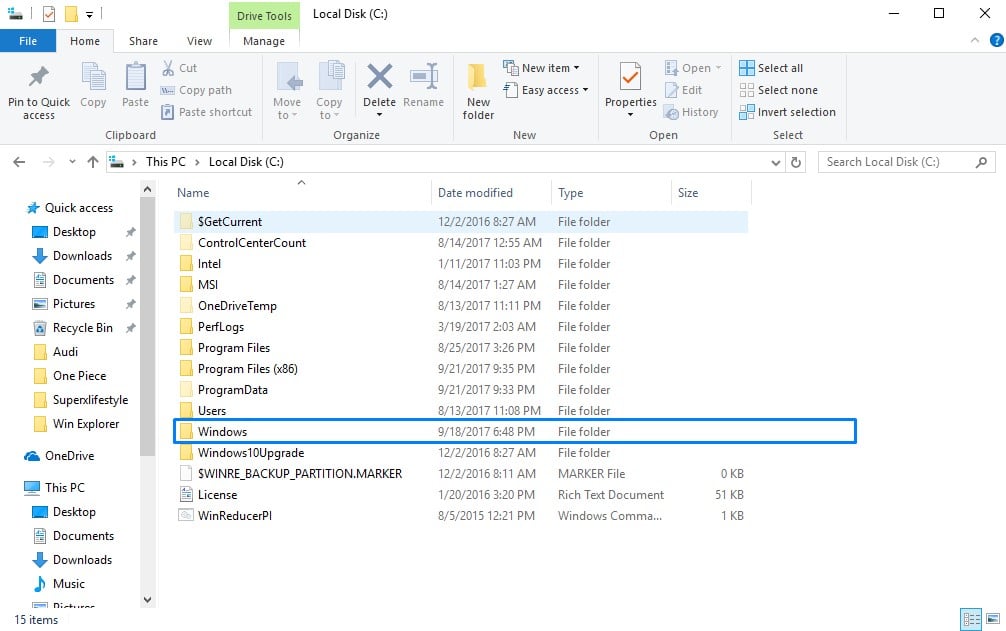Screen dimensions: 1006x631
Task: Click the Paste ribbon icon
Action: tap(135, 85)
